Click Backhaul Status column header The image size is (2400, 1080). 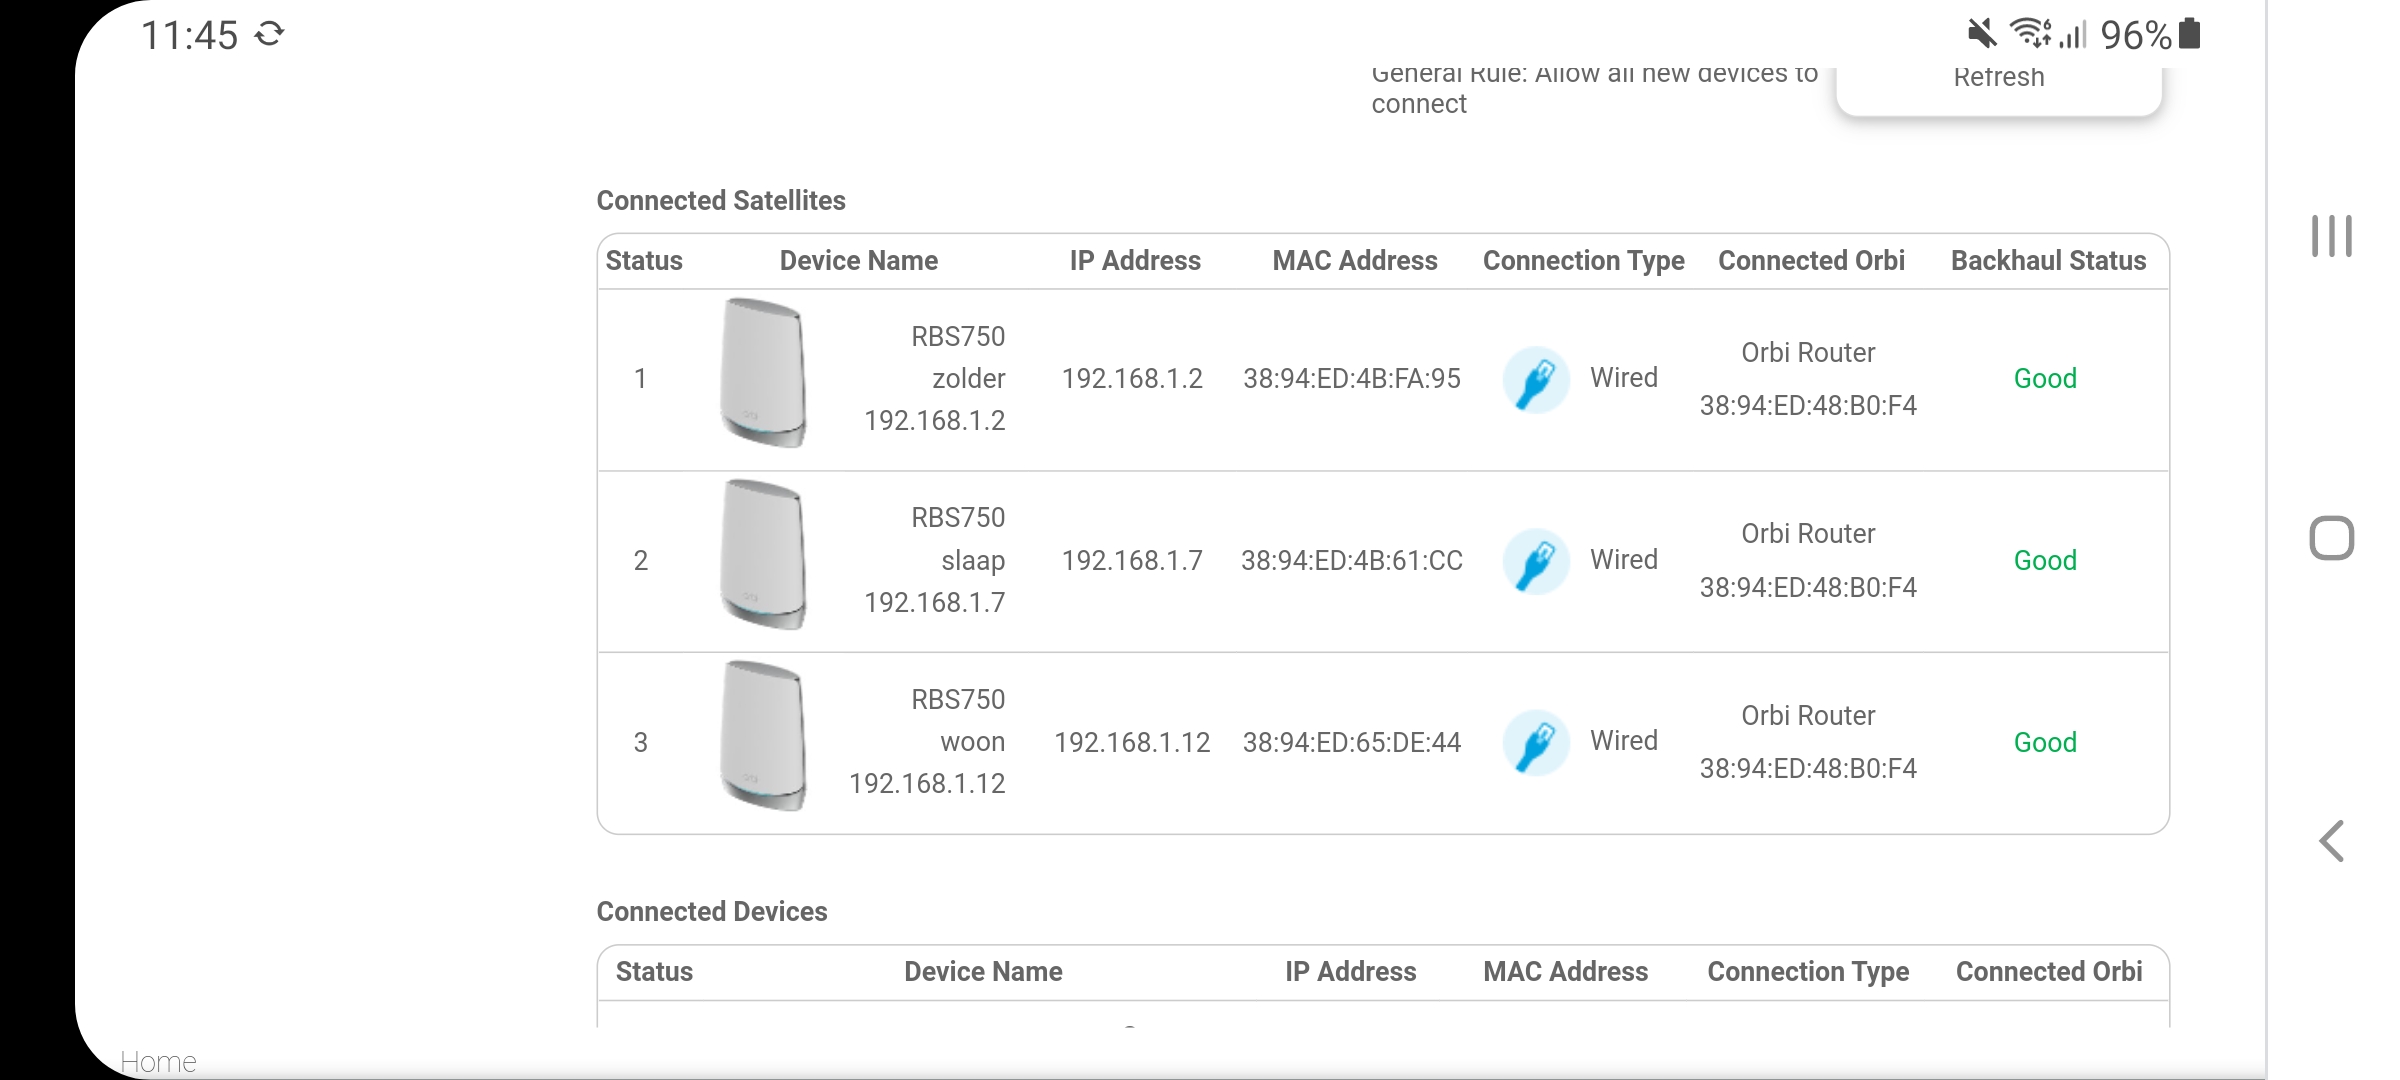(x=2048, y=261)
